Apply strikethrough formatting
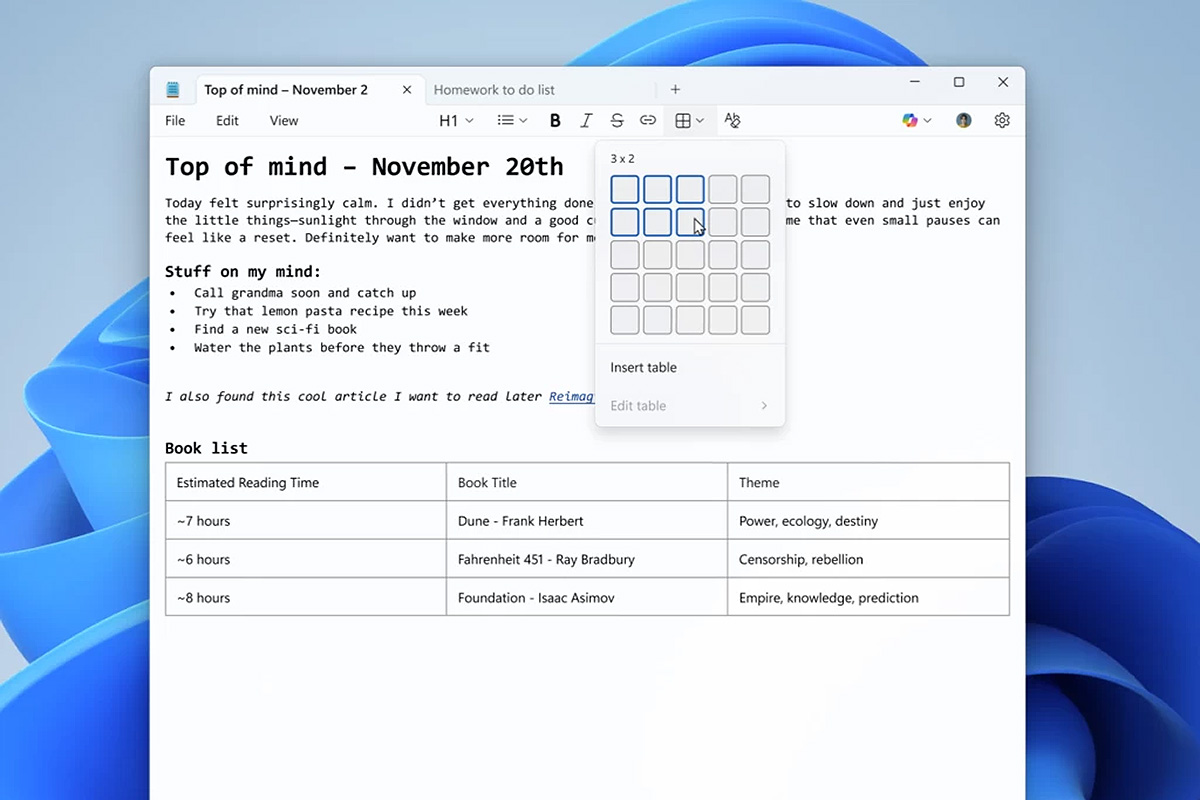This screenshot has width=1200, height=800. point(617,121)
